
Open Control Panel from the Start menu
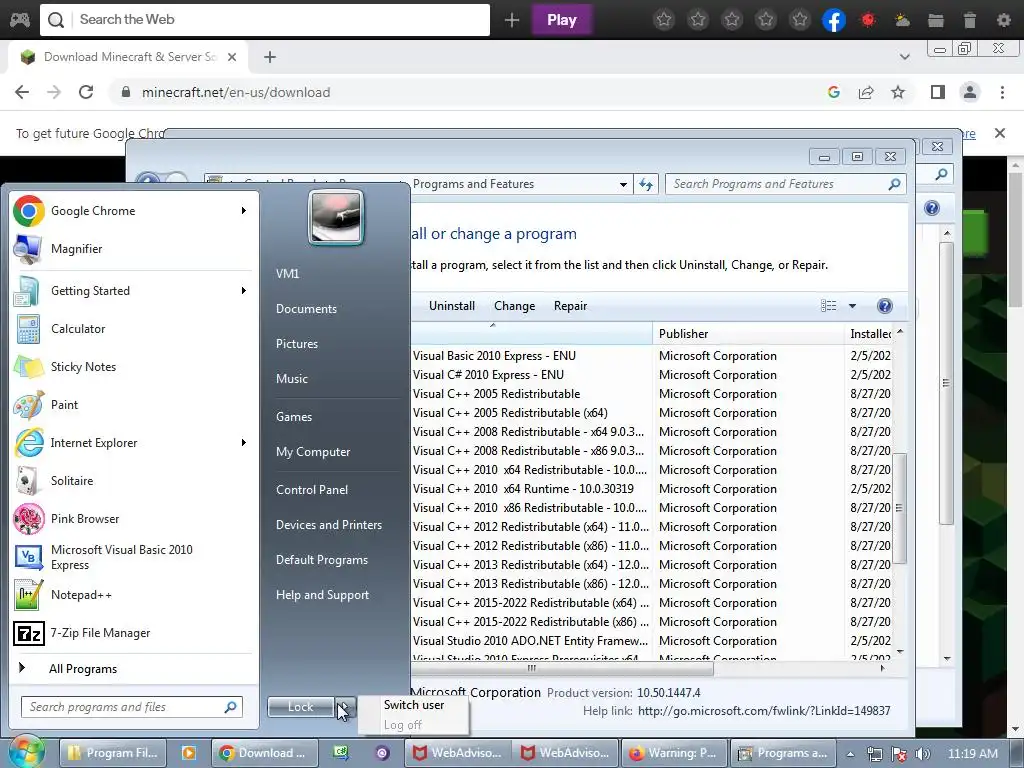click(312, 490)
